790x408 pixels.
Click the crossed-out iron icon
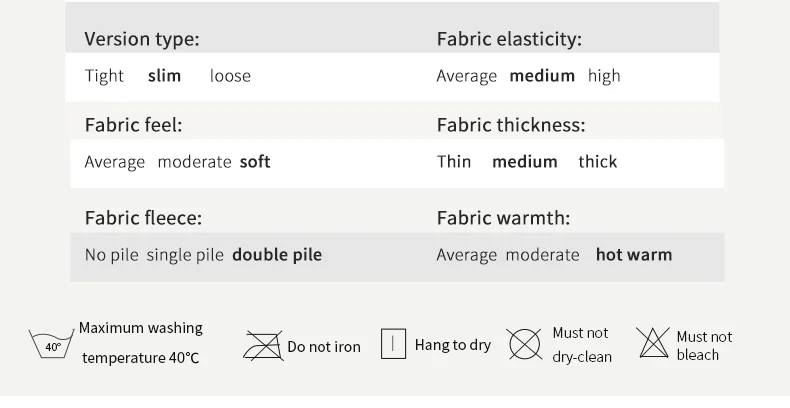click(x=263, y=345)
